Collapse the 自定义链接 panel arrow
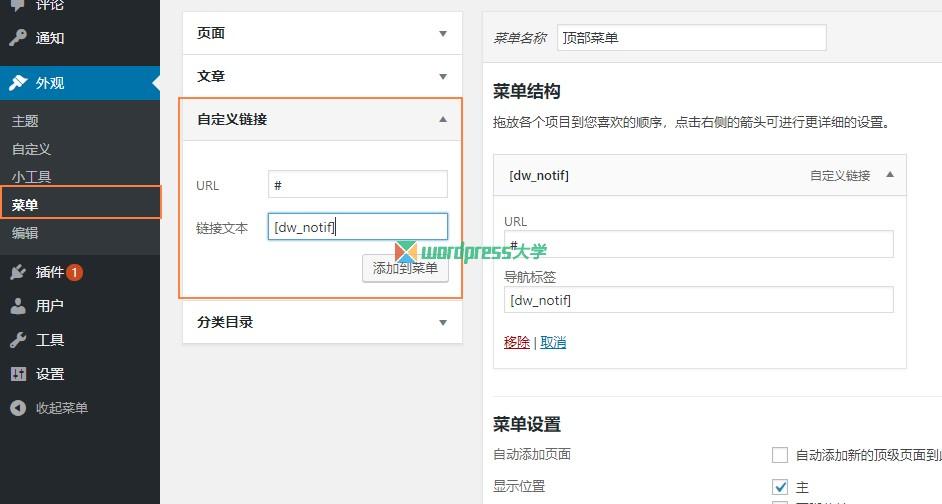 click(x=443, y=119)
